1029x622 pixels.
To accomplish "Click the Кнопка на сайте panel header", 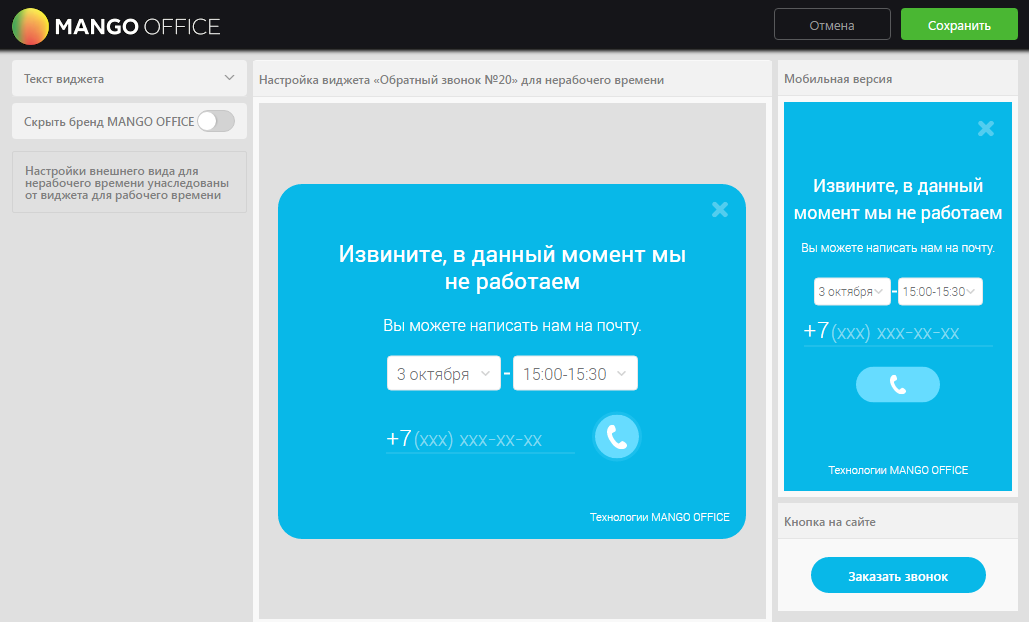I will point(898,522).
